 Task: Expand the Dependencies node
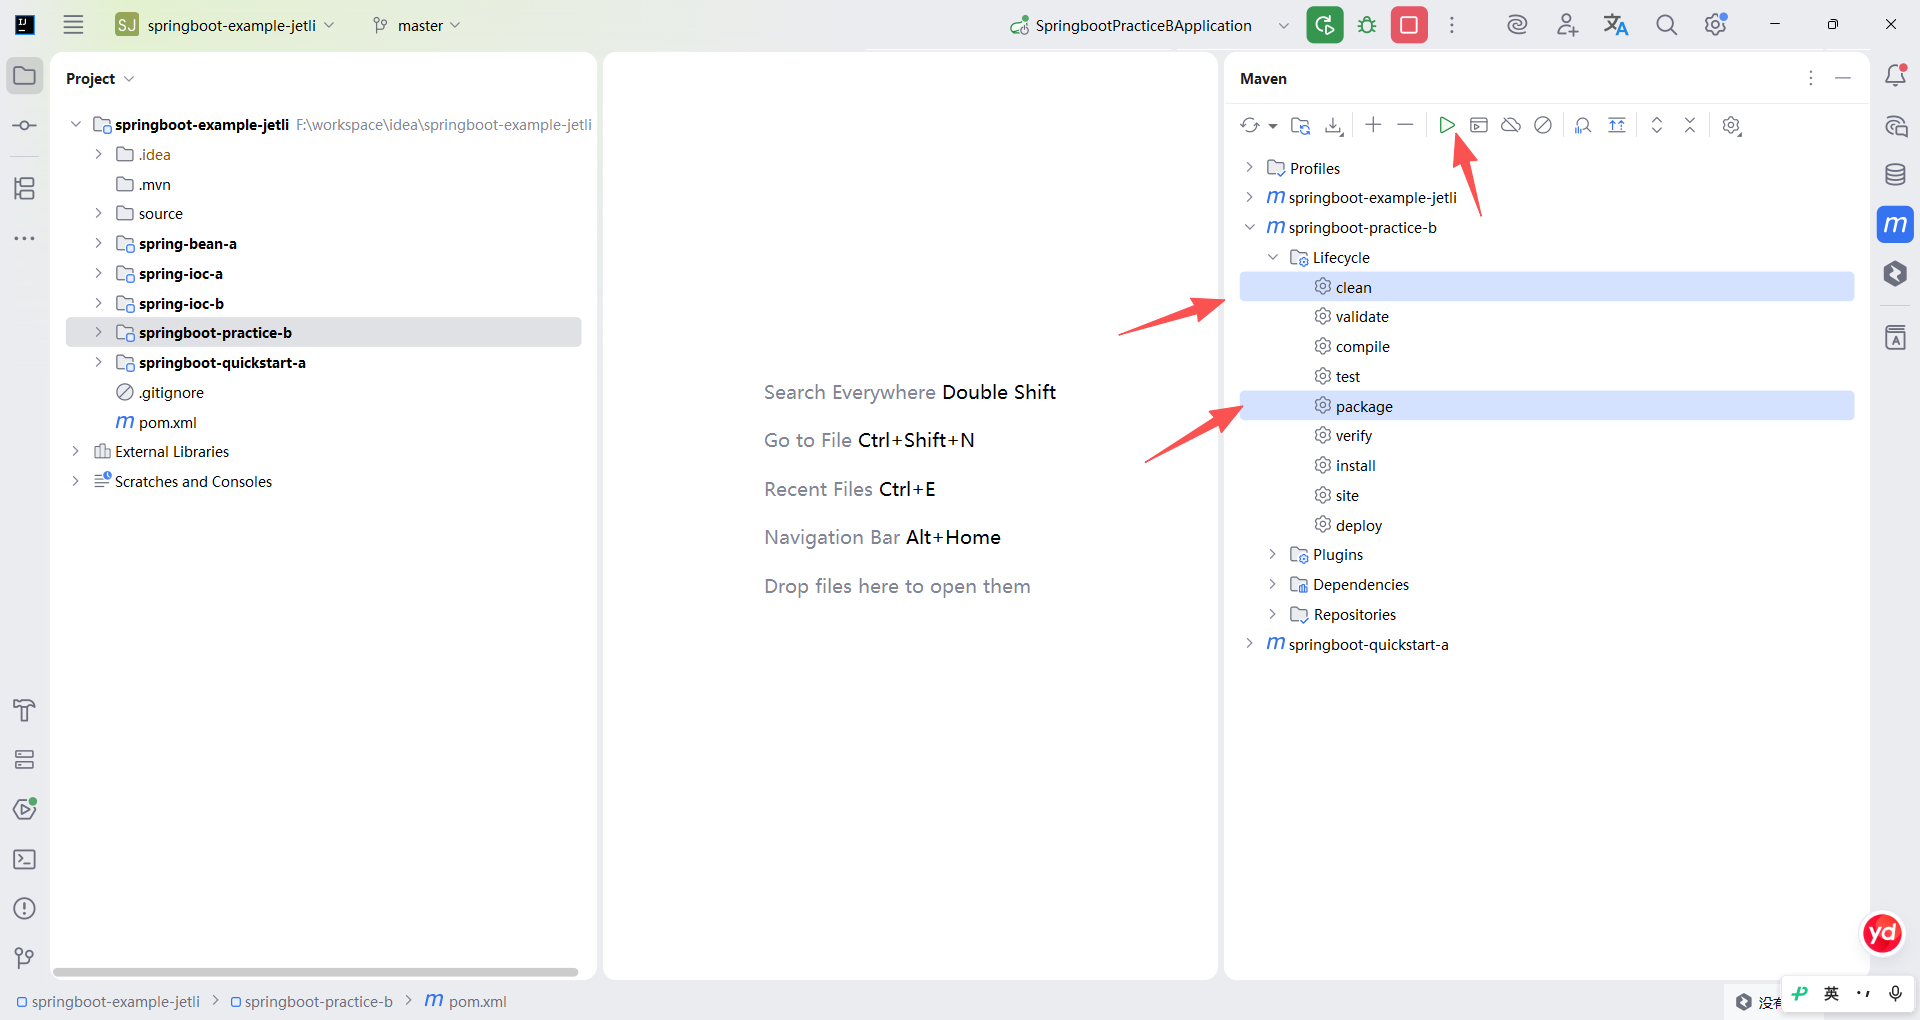coord(1273,584)
